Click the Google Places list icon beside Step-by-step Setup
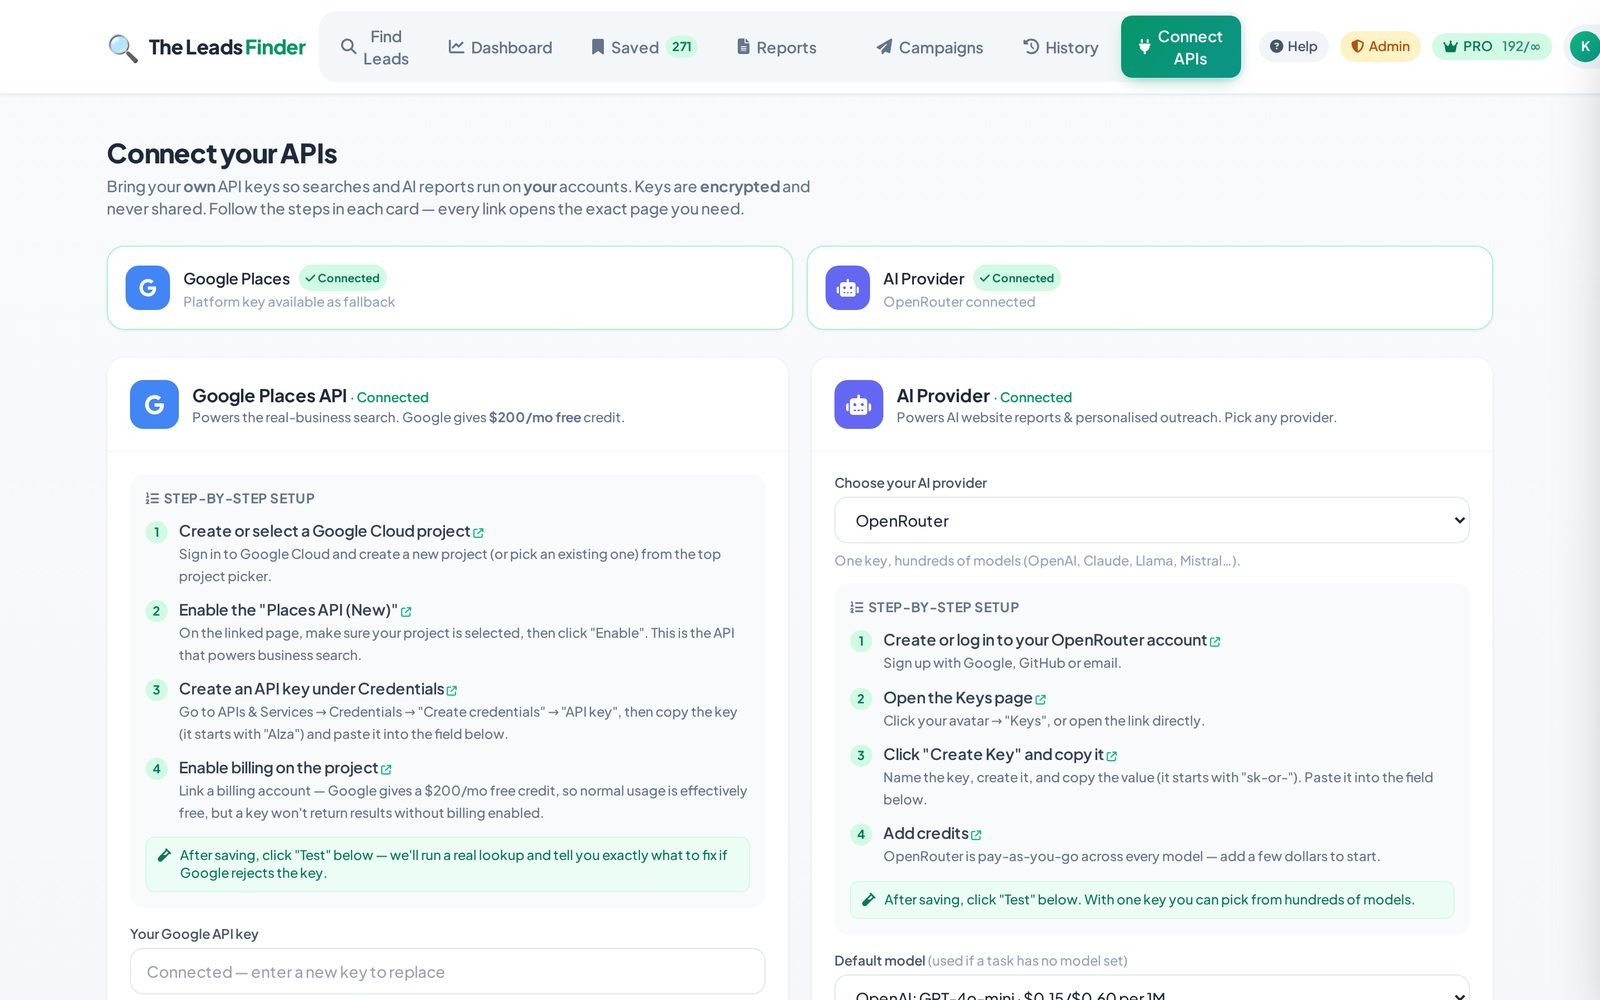The image size is (1600, 1000). (152, 499)
